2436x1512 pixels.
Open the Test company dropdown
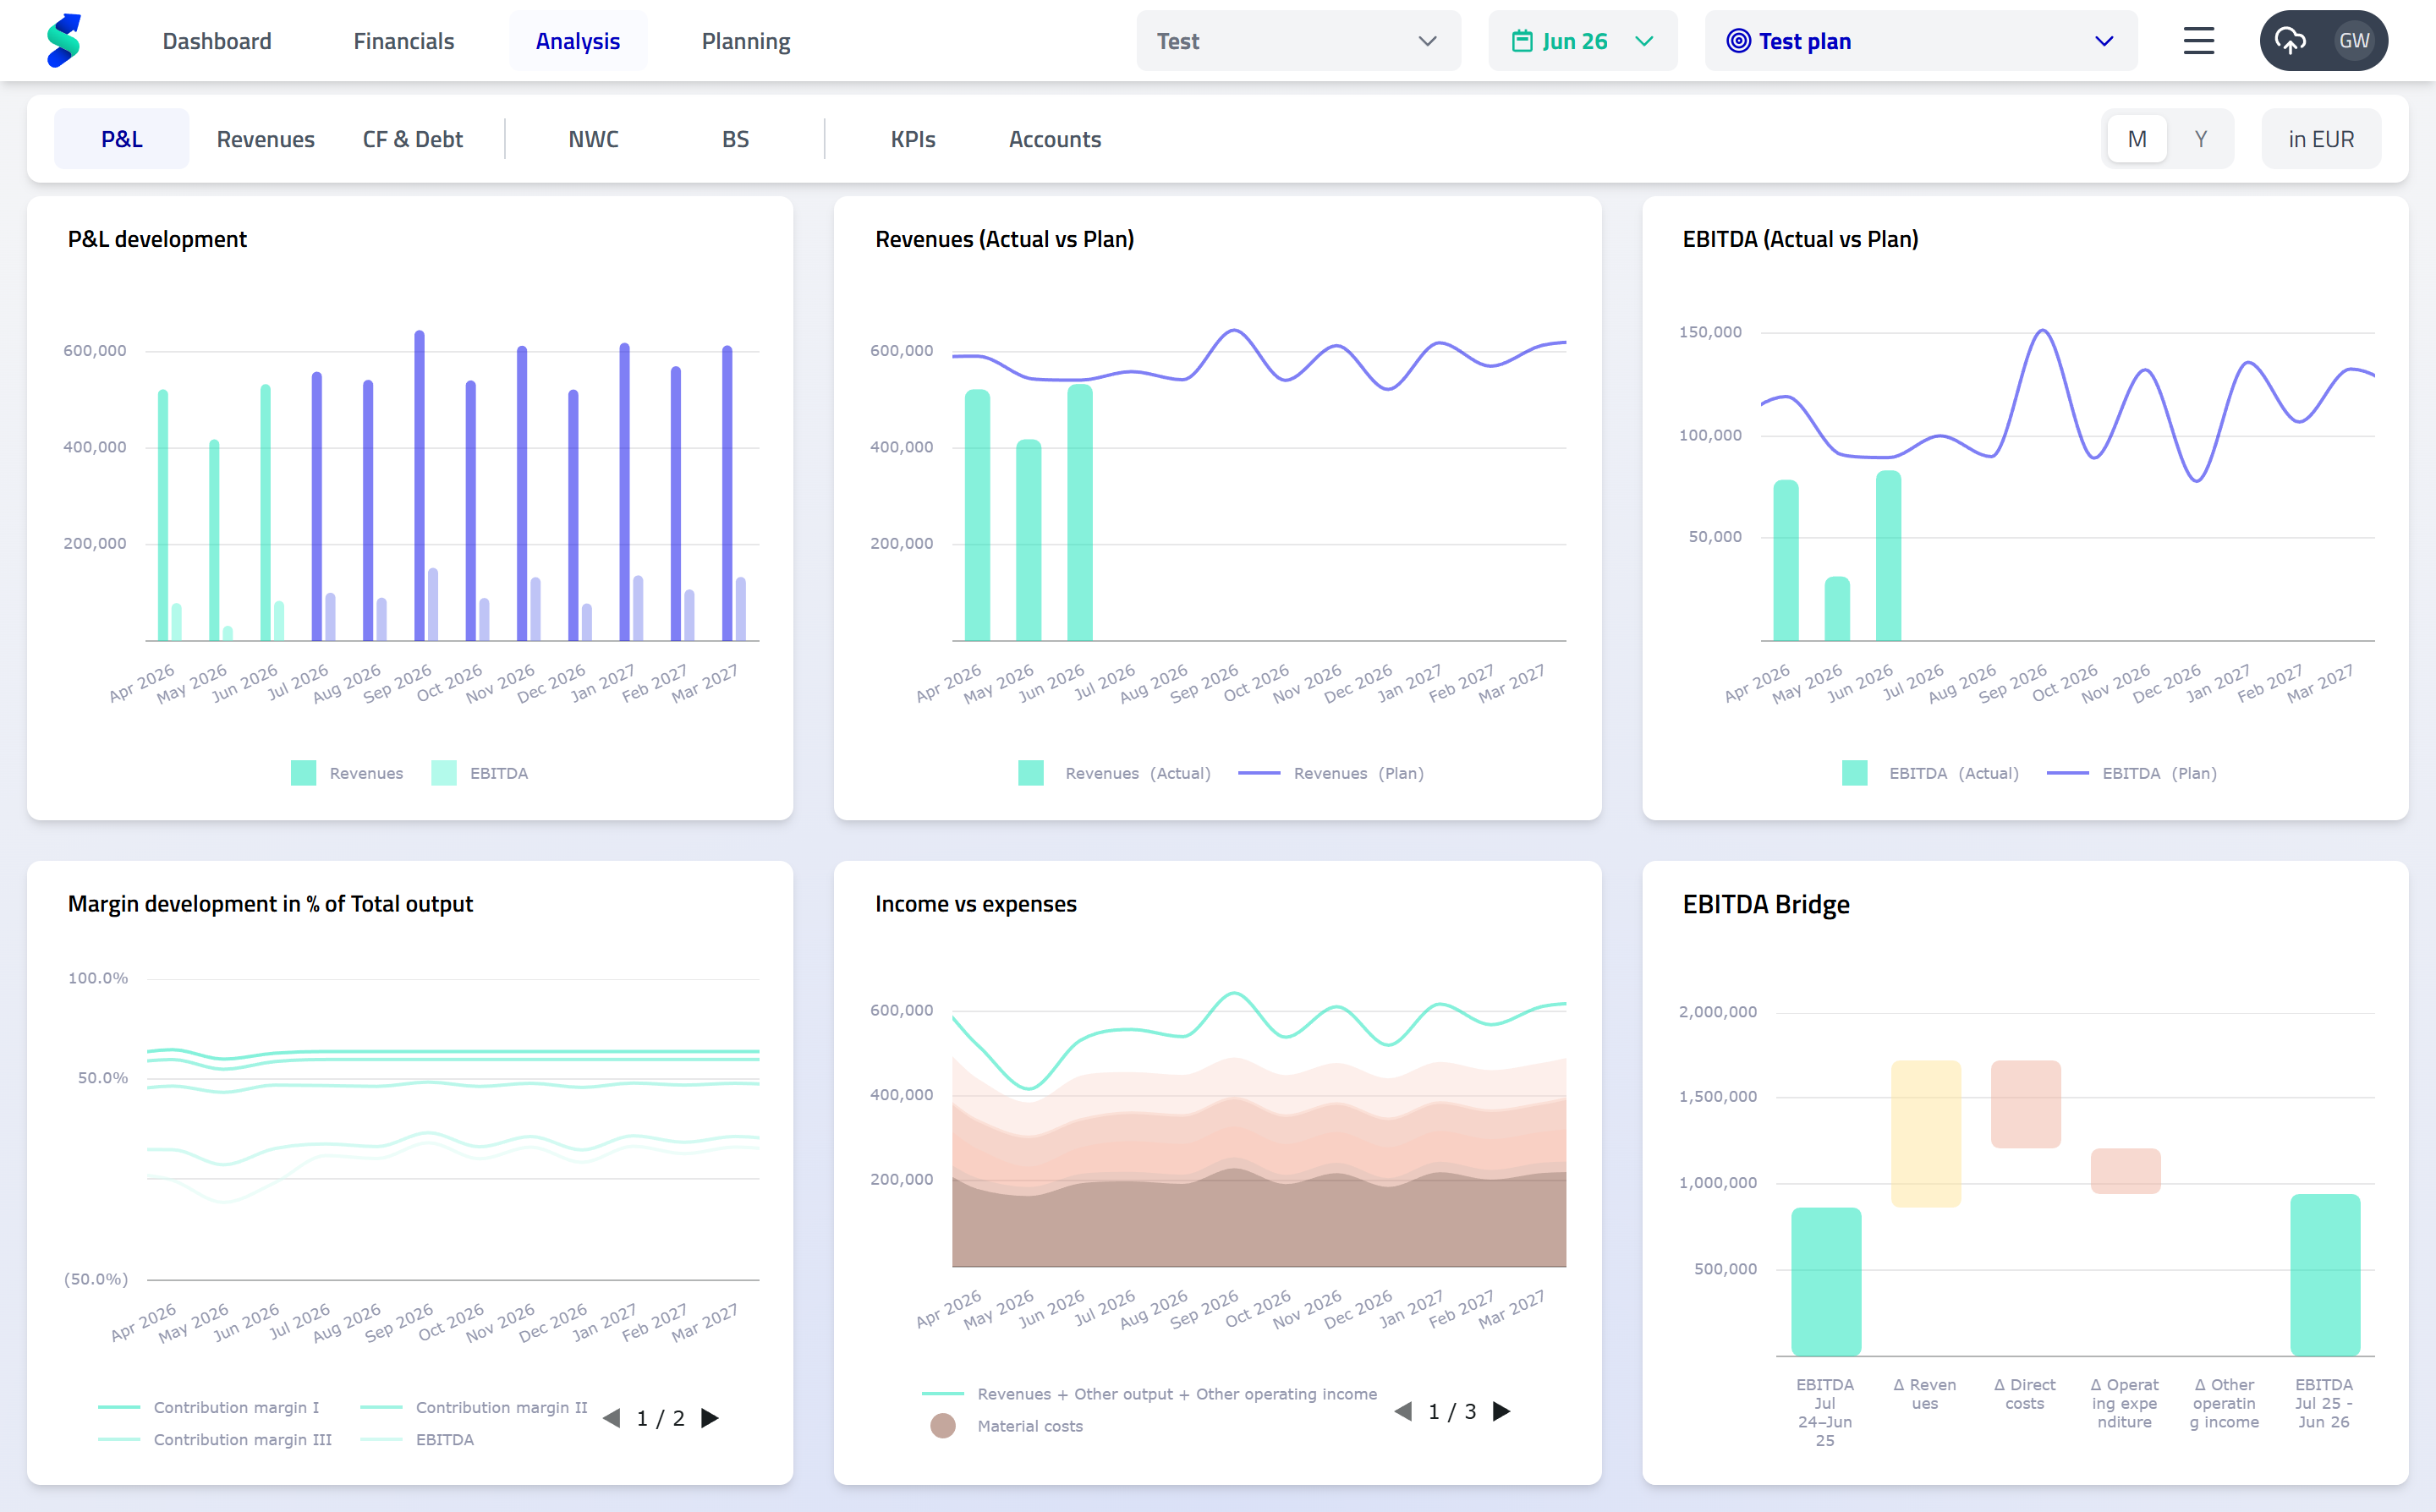click(x=1297, y=41)
